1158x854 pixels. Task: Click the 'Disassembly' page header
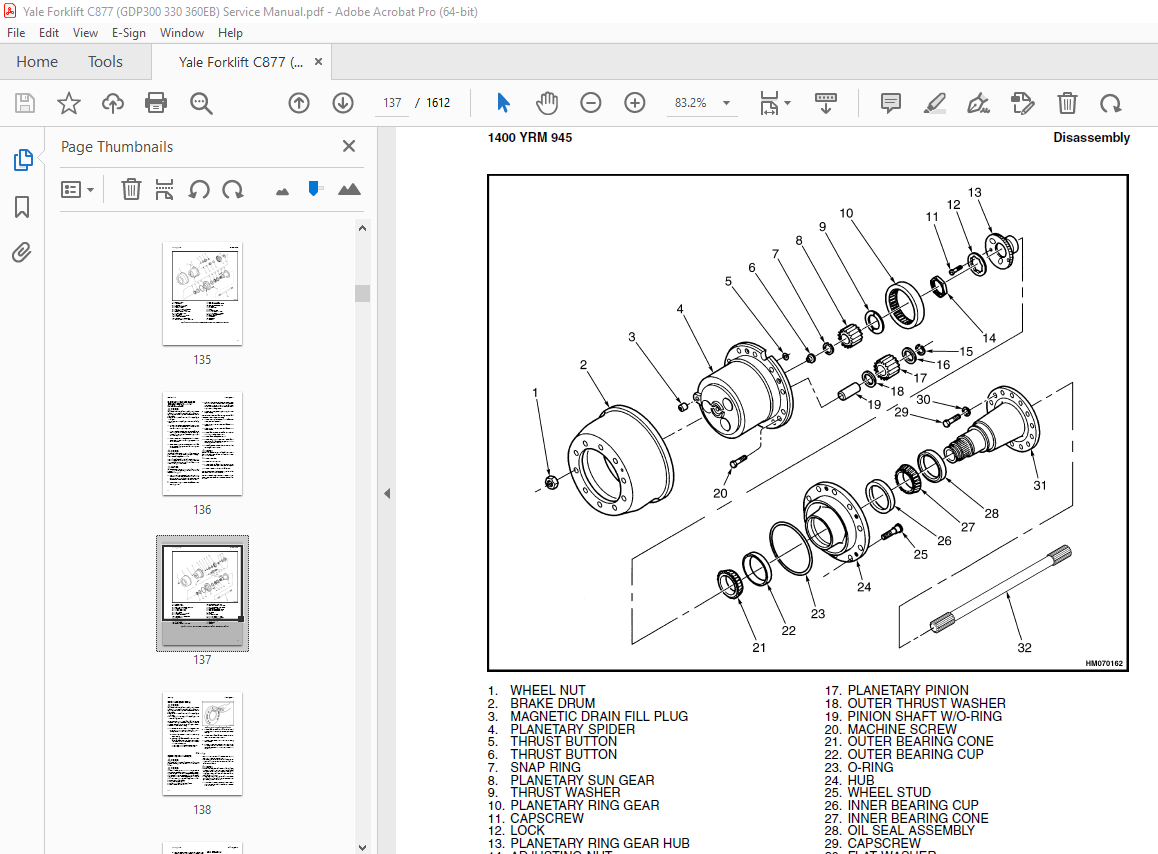click(1092, 137)
